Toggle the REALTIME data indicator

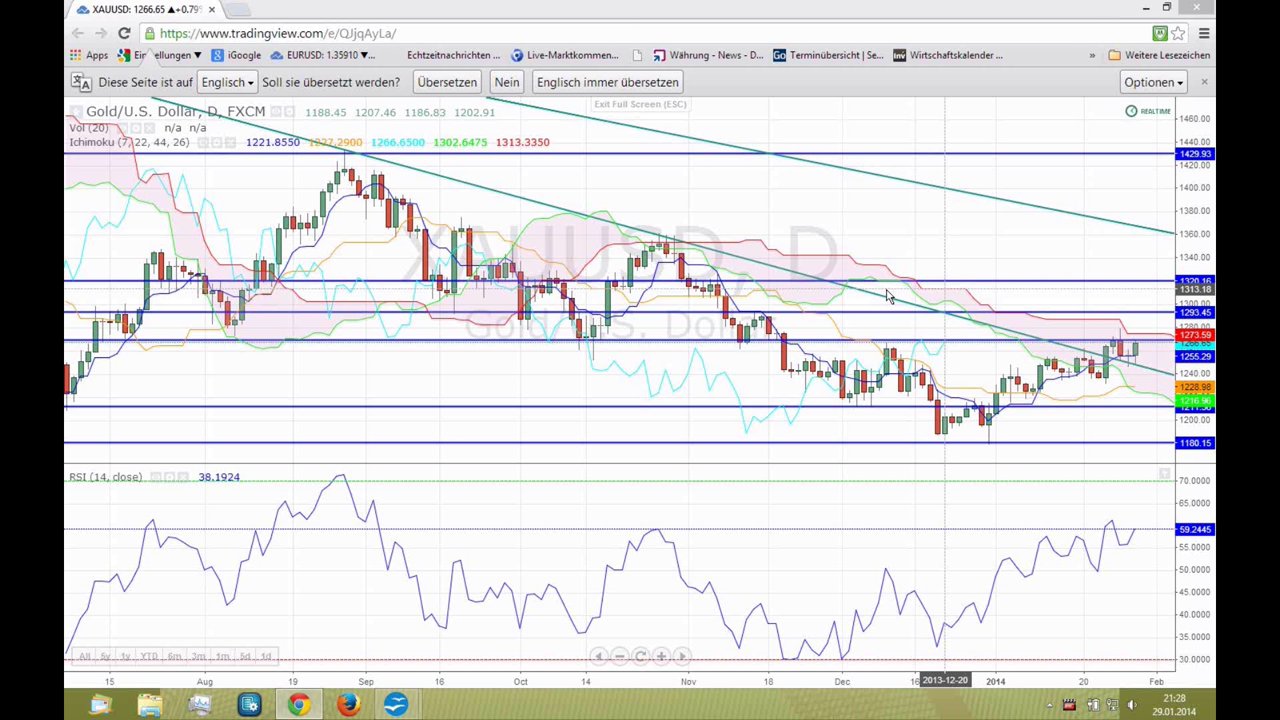tap(1148, 111)
